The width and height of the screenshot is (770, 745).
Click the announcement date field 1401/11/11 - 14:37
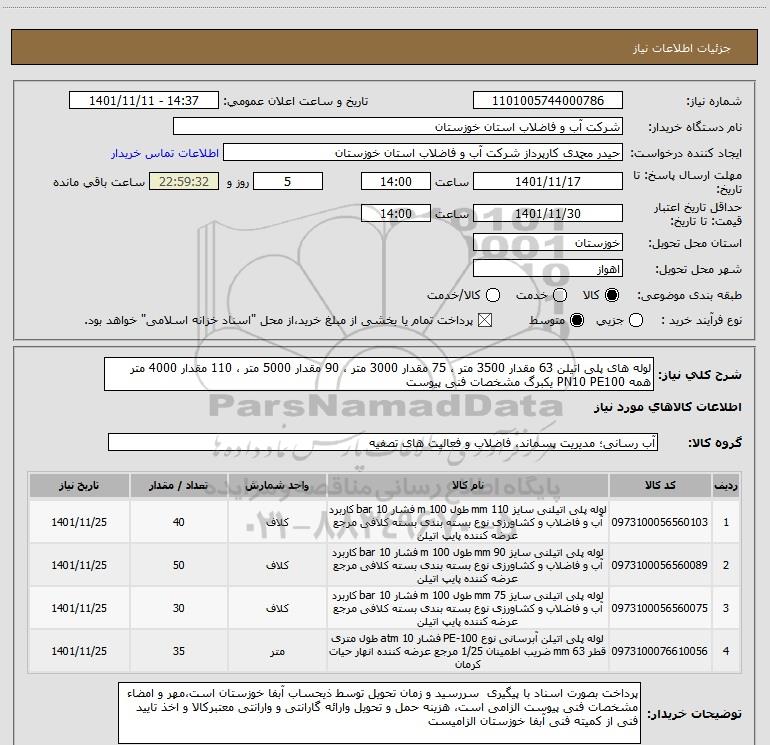pos(144,101)
